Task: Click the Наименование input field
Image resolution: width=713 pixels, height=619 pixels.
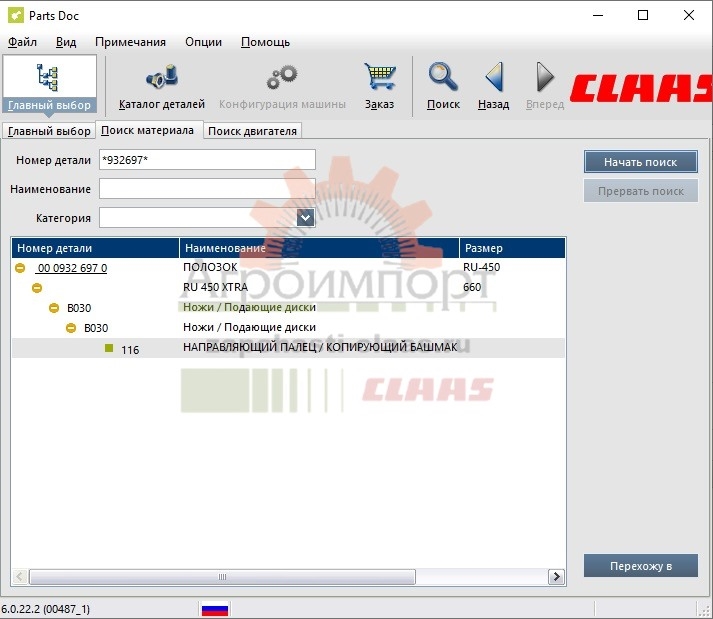Action: [x=207, y=188]
